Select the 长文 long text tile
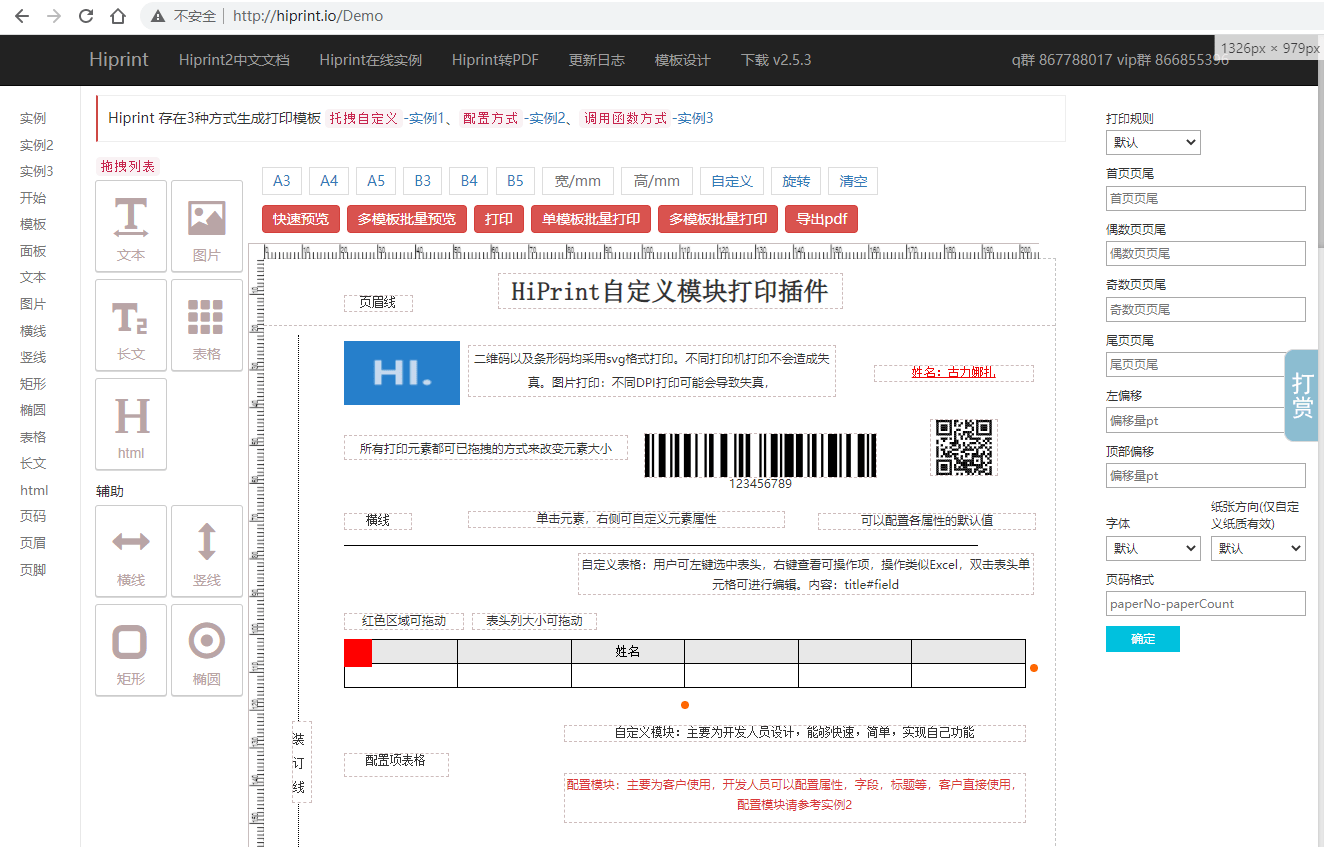This screenshot has height=847, width=1324. [x=131, y=325]
